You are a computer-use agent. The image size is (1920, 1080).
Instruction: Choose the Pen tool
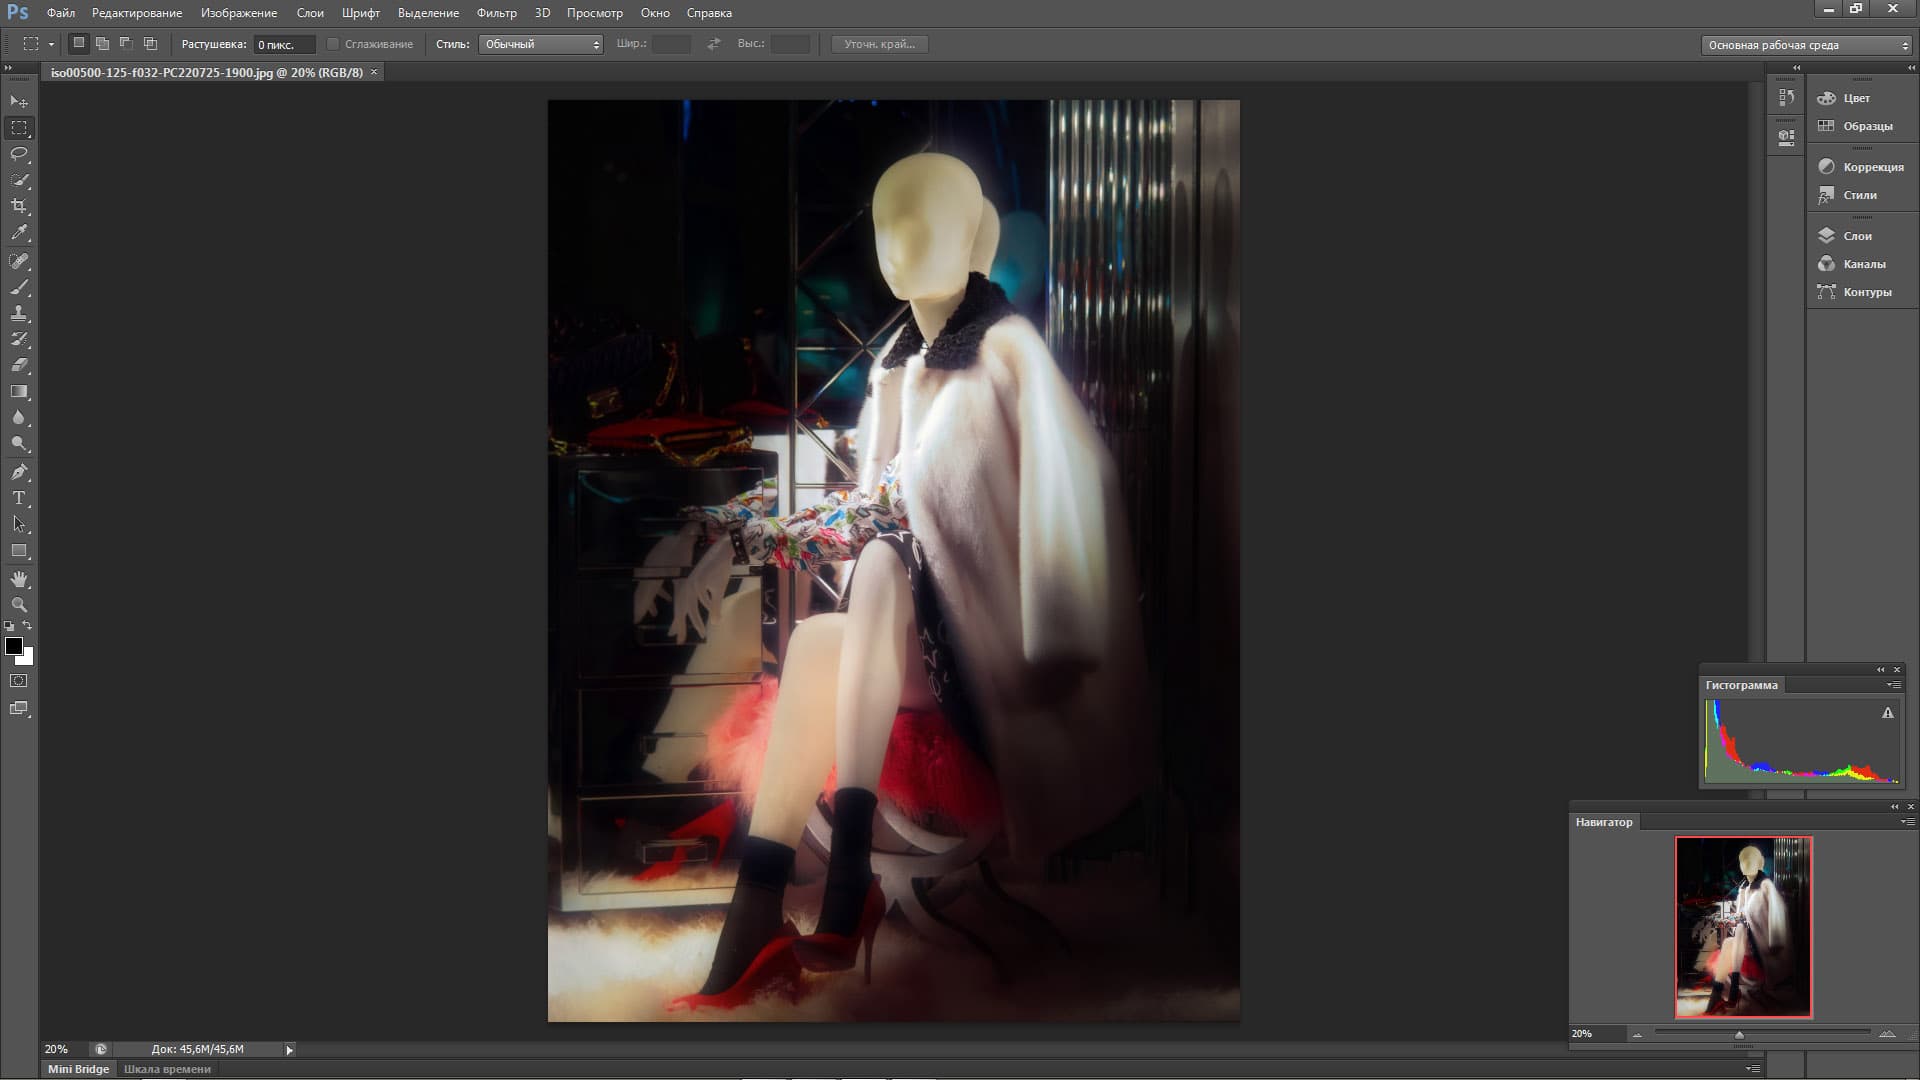point(19,472)
